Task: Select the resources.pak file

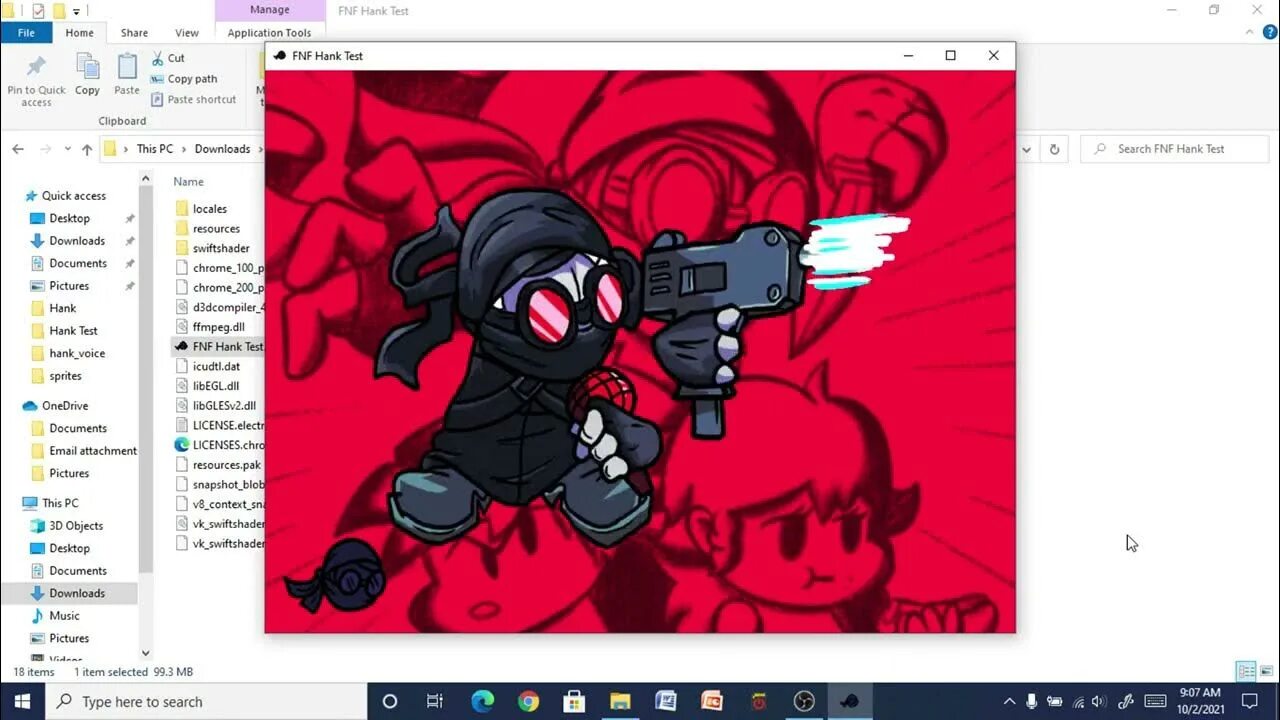Action: point(219,465)
